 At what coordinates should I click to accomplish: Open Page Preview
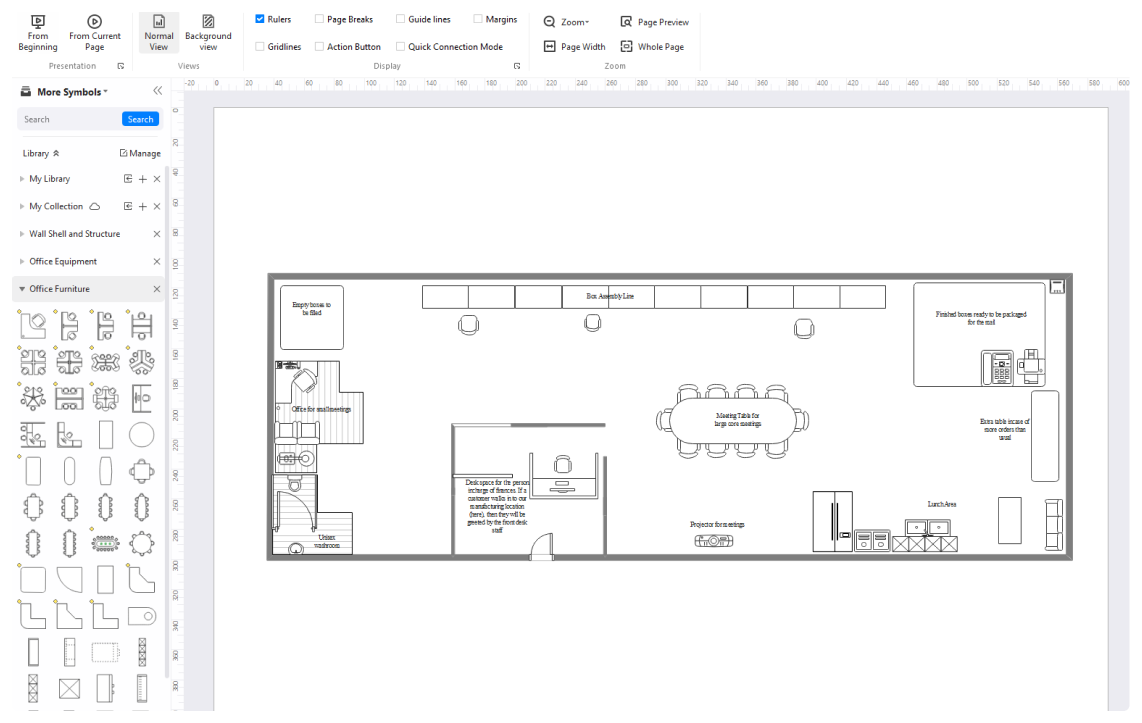click(x=654, y=22)
